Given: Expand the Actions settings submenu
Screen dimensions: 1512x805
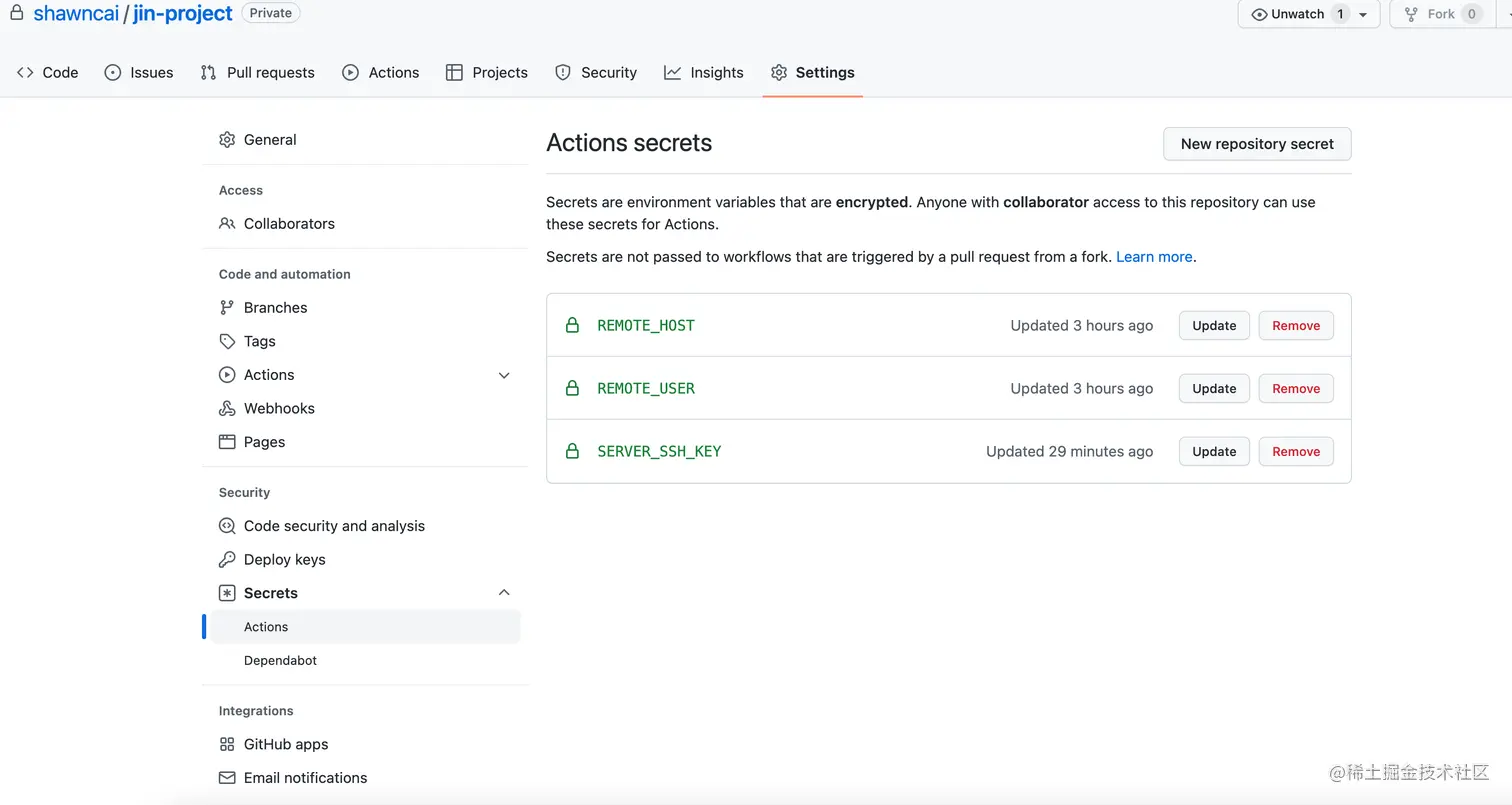Looking at the screenshot, I should click(504, 375).
